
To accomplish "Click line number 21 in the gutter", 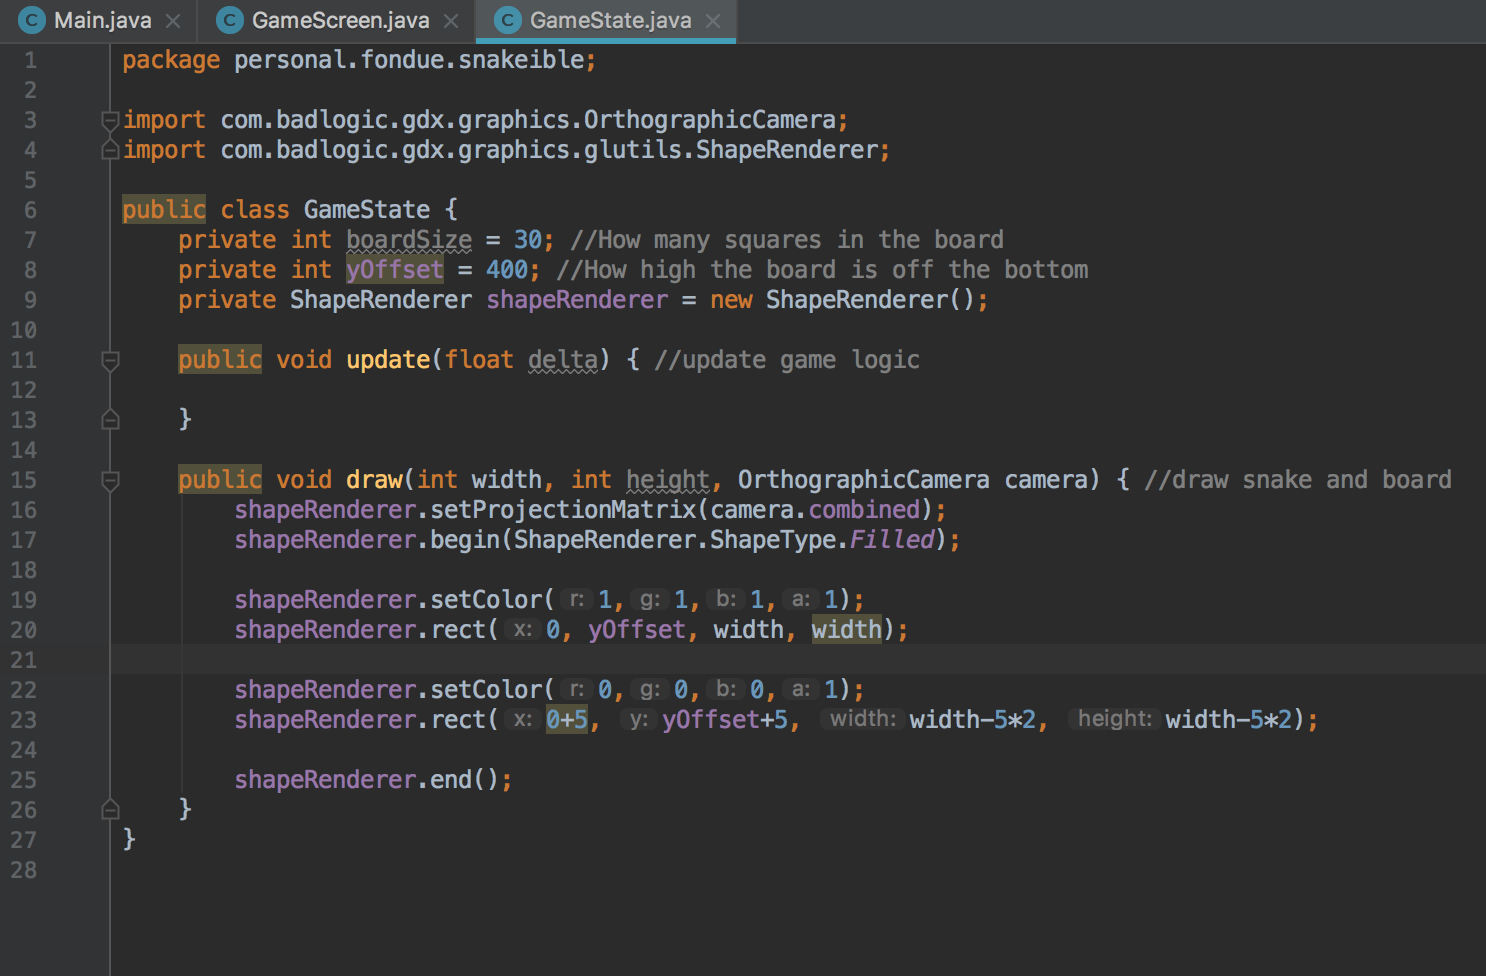I will [x=23, y=660].
